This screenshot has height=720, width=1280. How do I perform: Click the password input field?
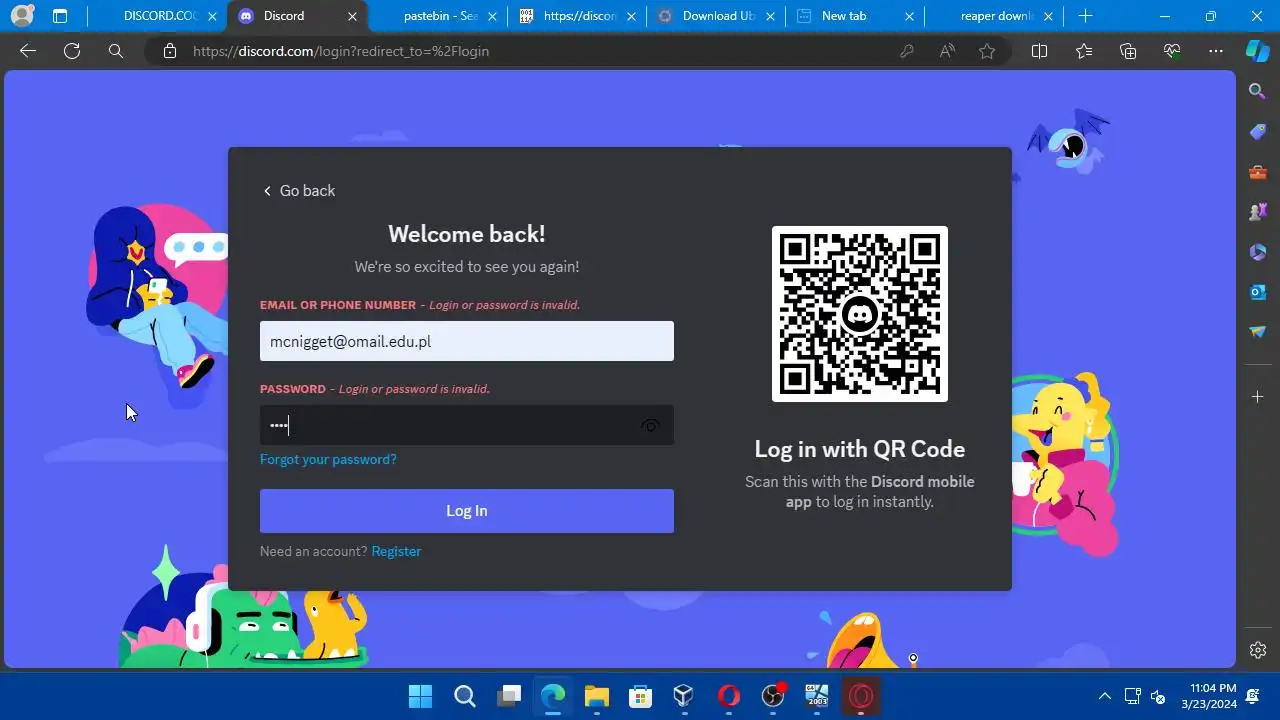467,425
